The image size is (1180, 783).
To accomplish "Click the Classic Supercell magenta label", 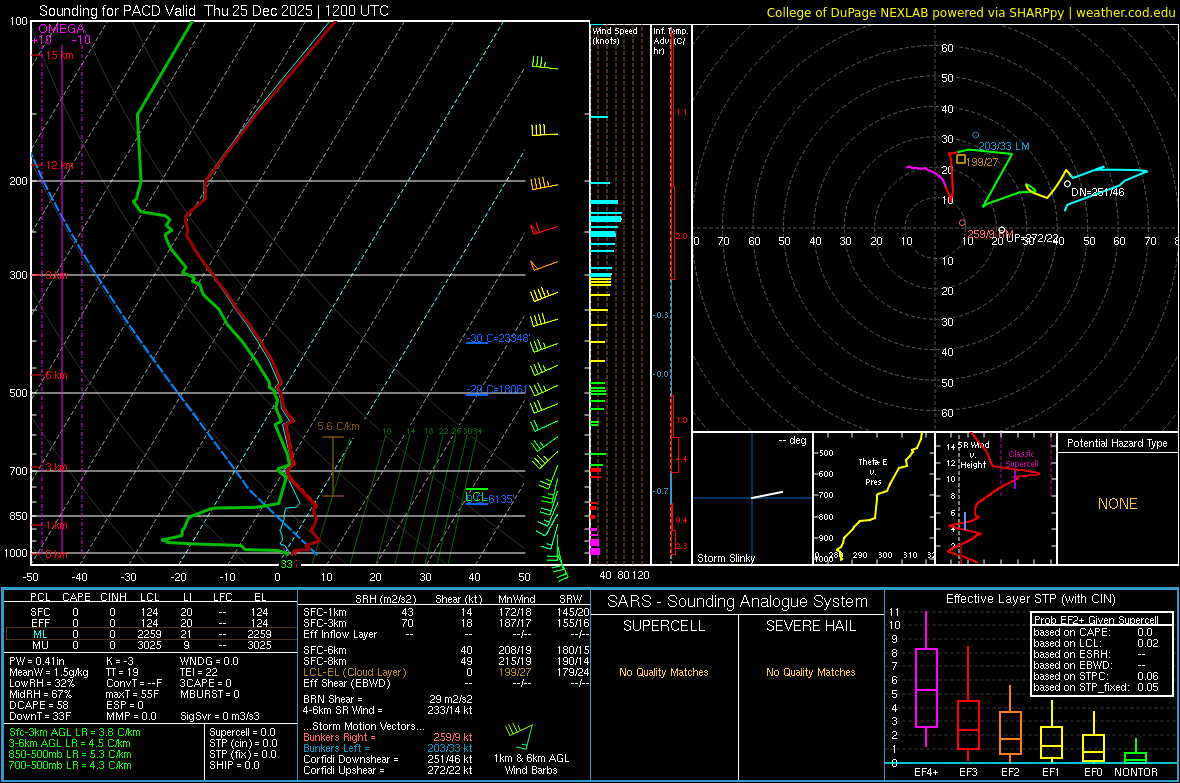I will tap(1021, 459).
